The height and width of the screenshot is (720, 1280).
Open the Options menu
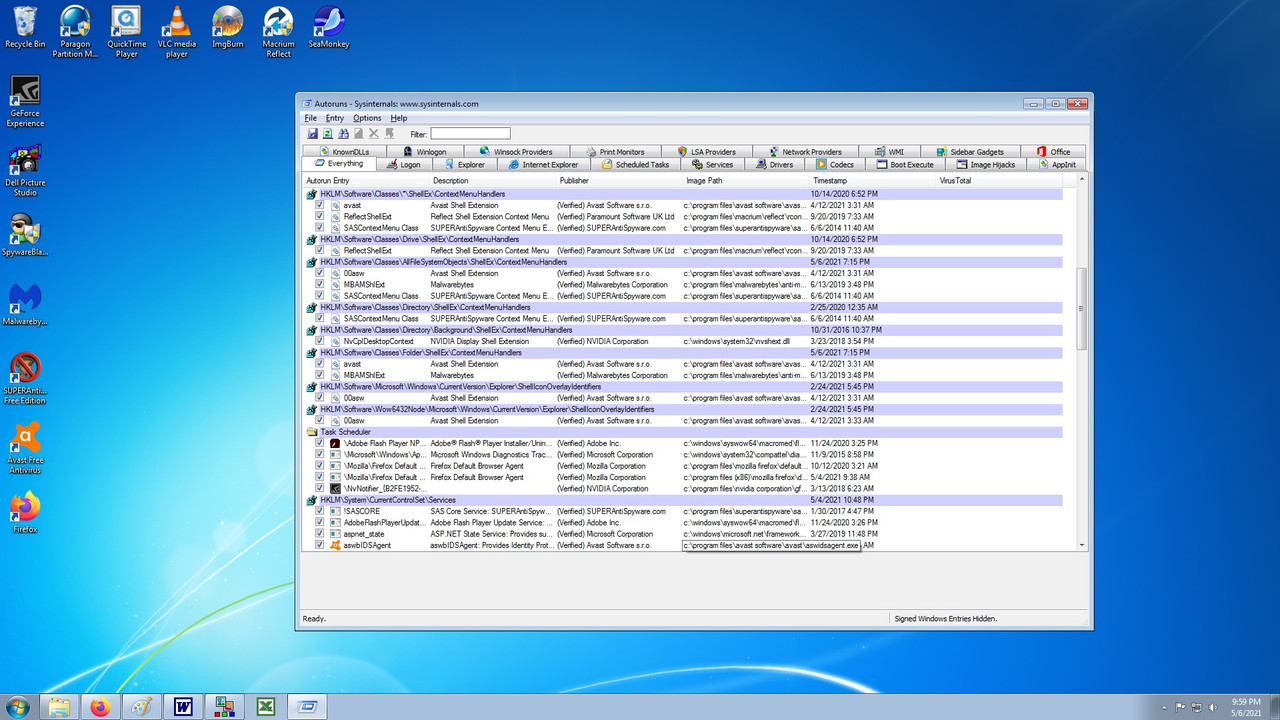367,118
